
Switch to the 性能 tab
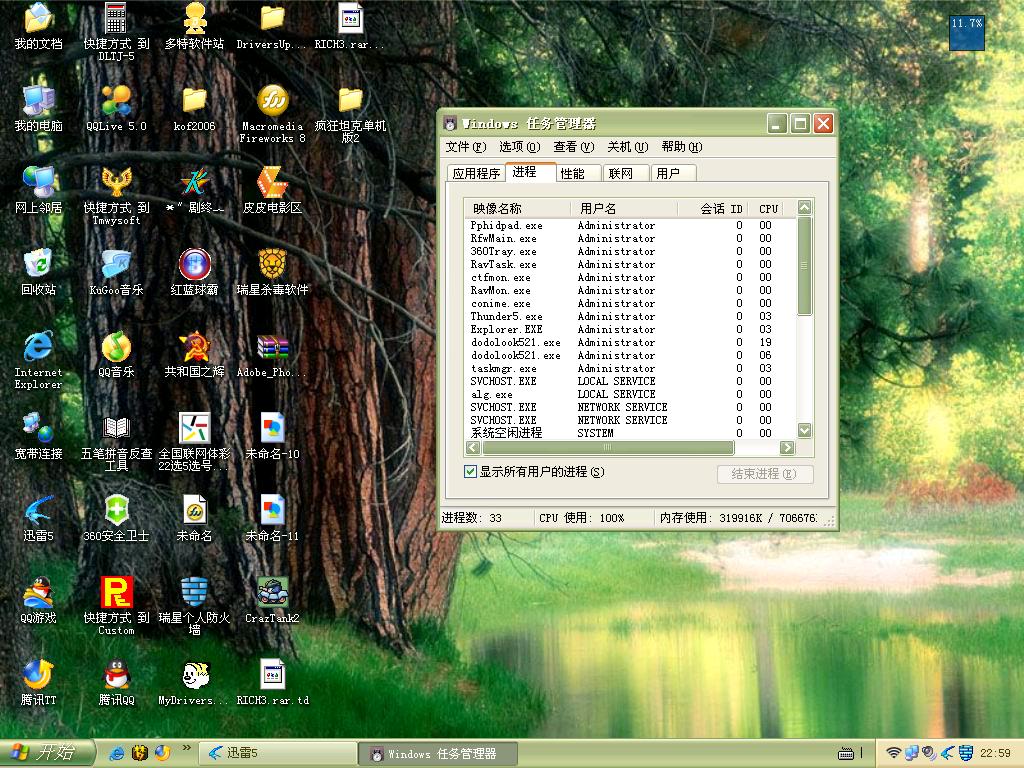573,173
